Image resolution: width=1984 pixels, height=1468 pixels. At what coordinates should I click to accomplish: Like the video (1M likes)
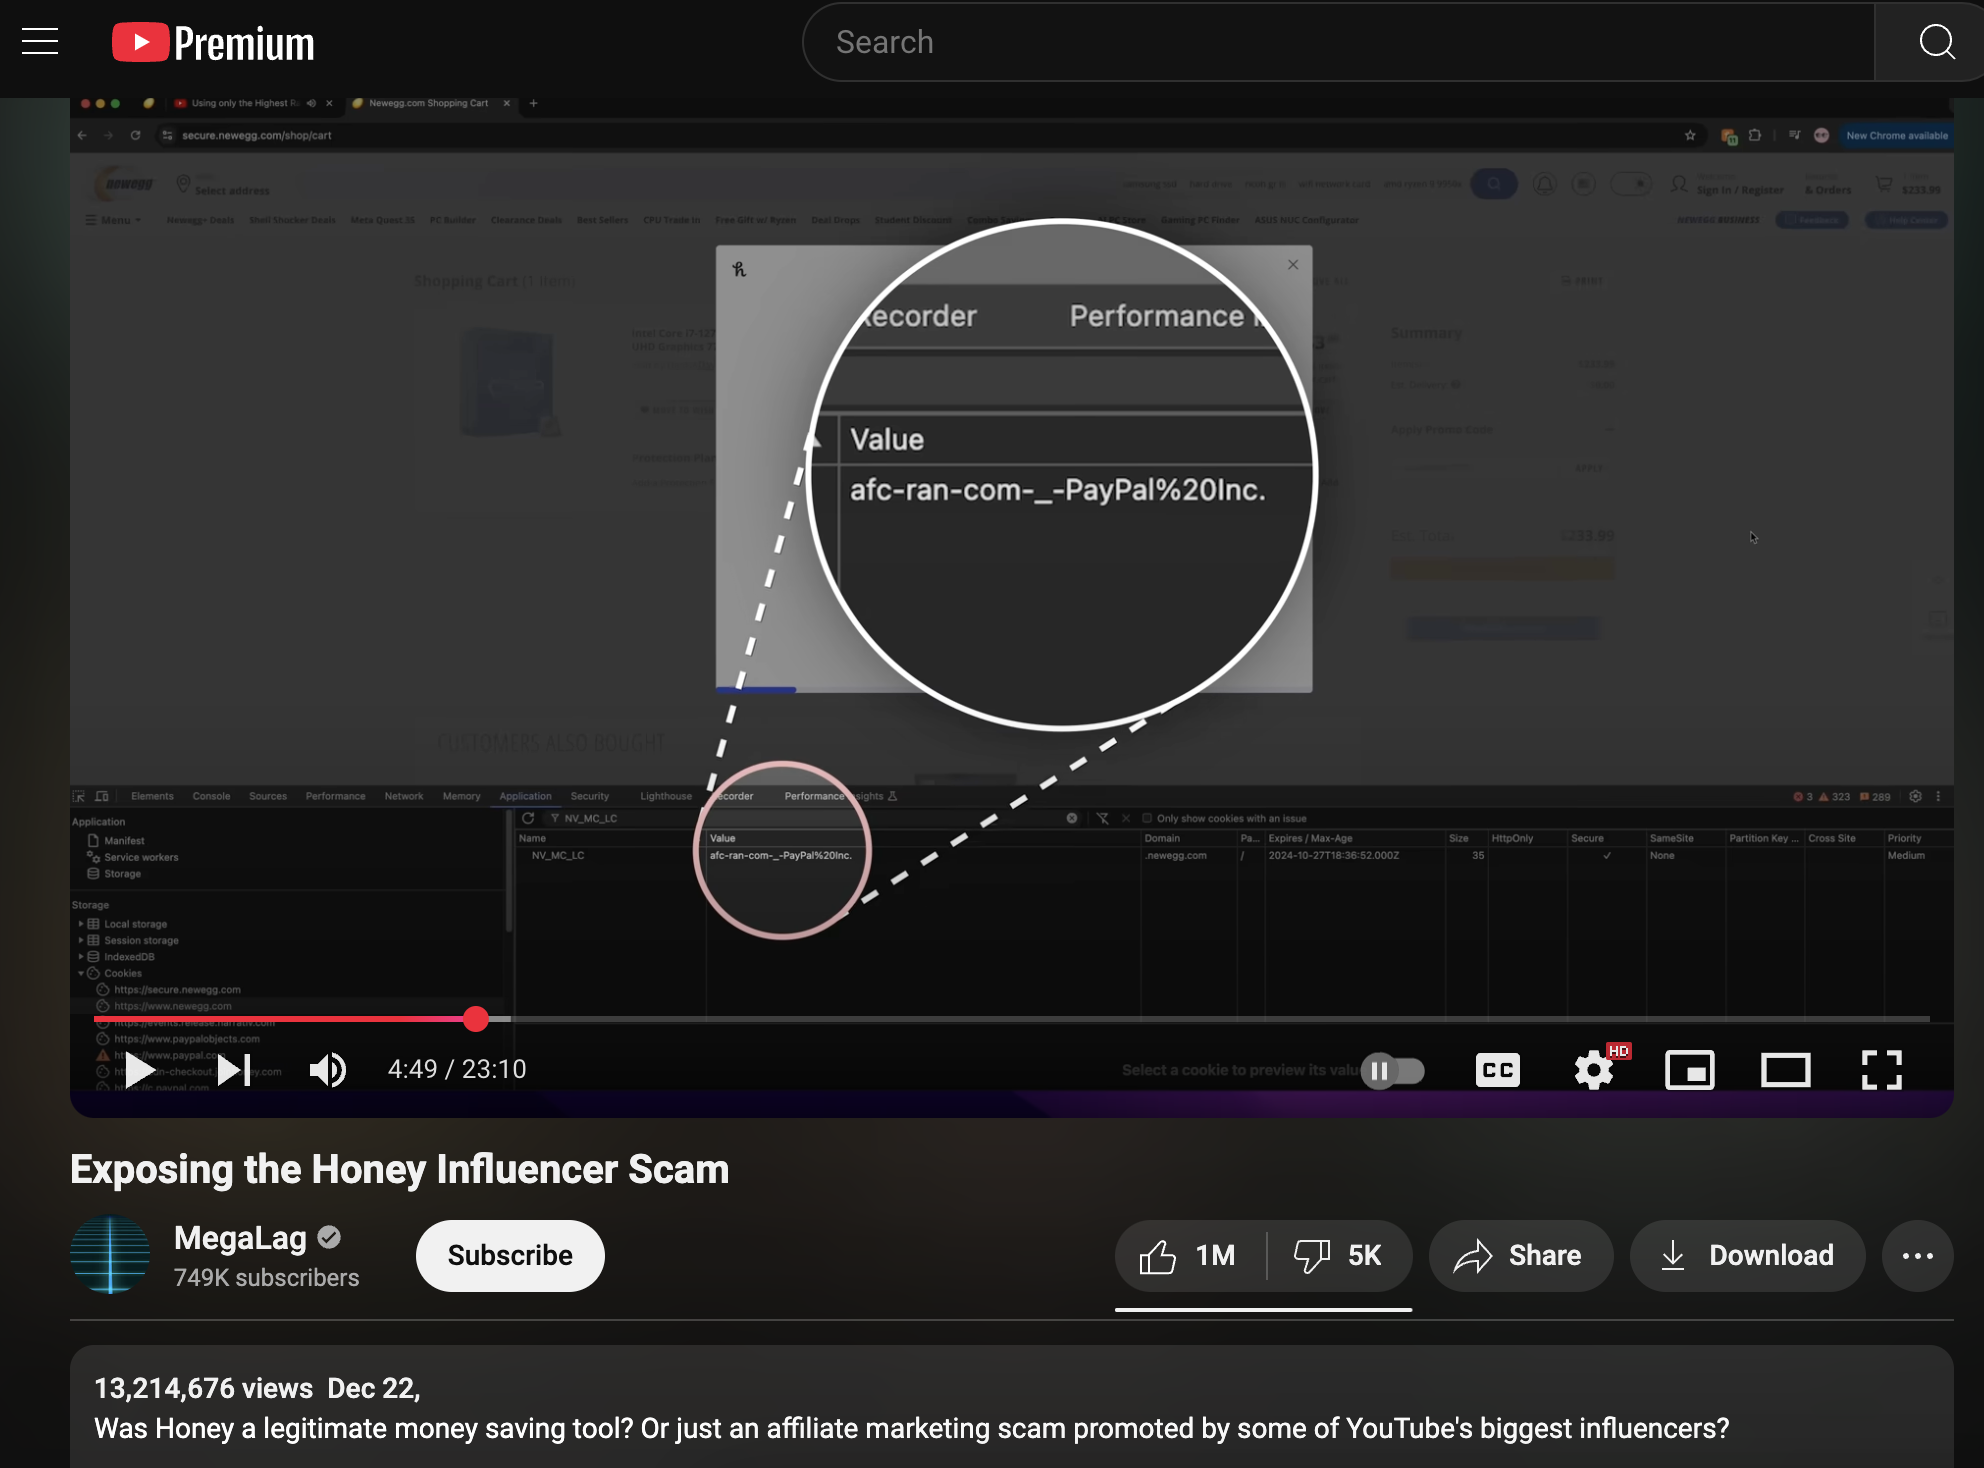1189,1256
